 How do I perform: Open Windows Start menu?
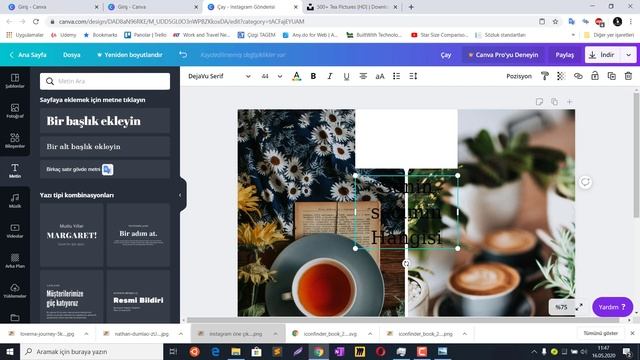pos(10,351)
